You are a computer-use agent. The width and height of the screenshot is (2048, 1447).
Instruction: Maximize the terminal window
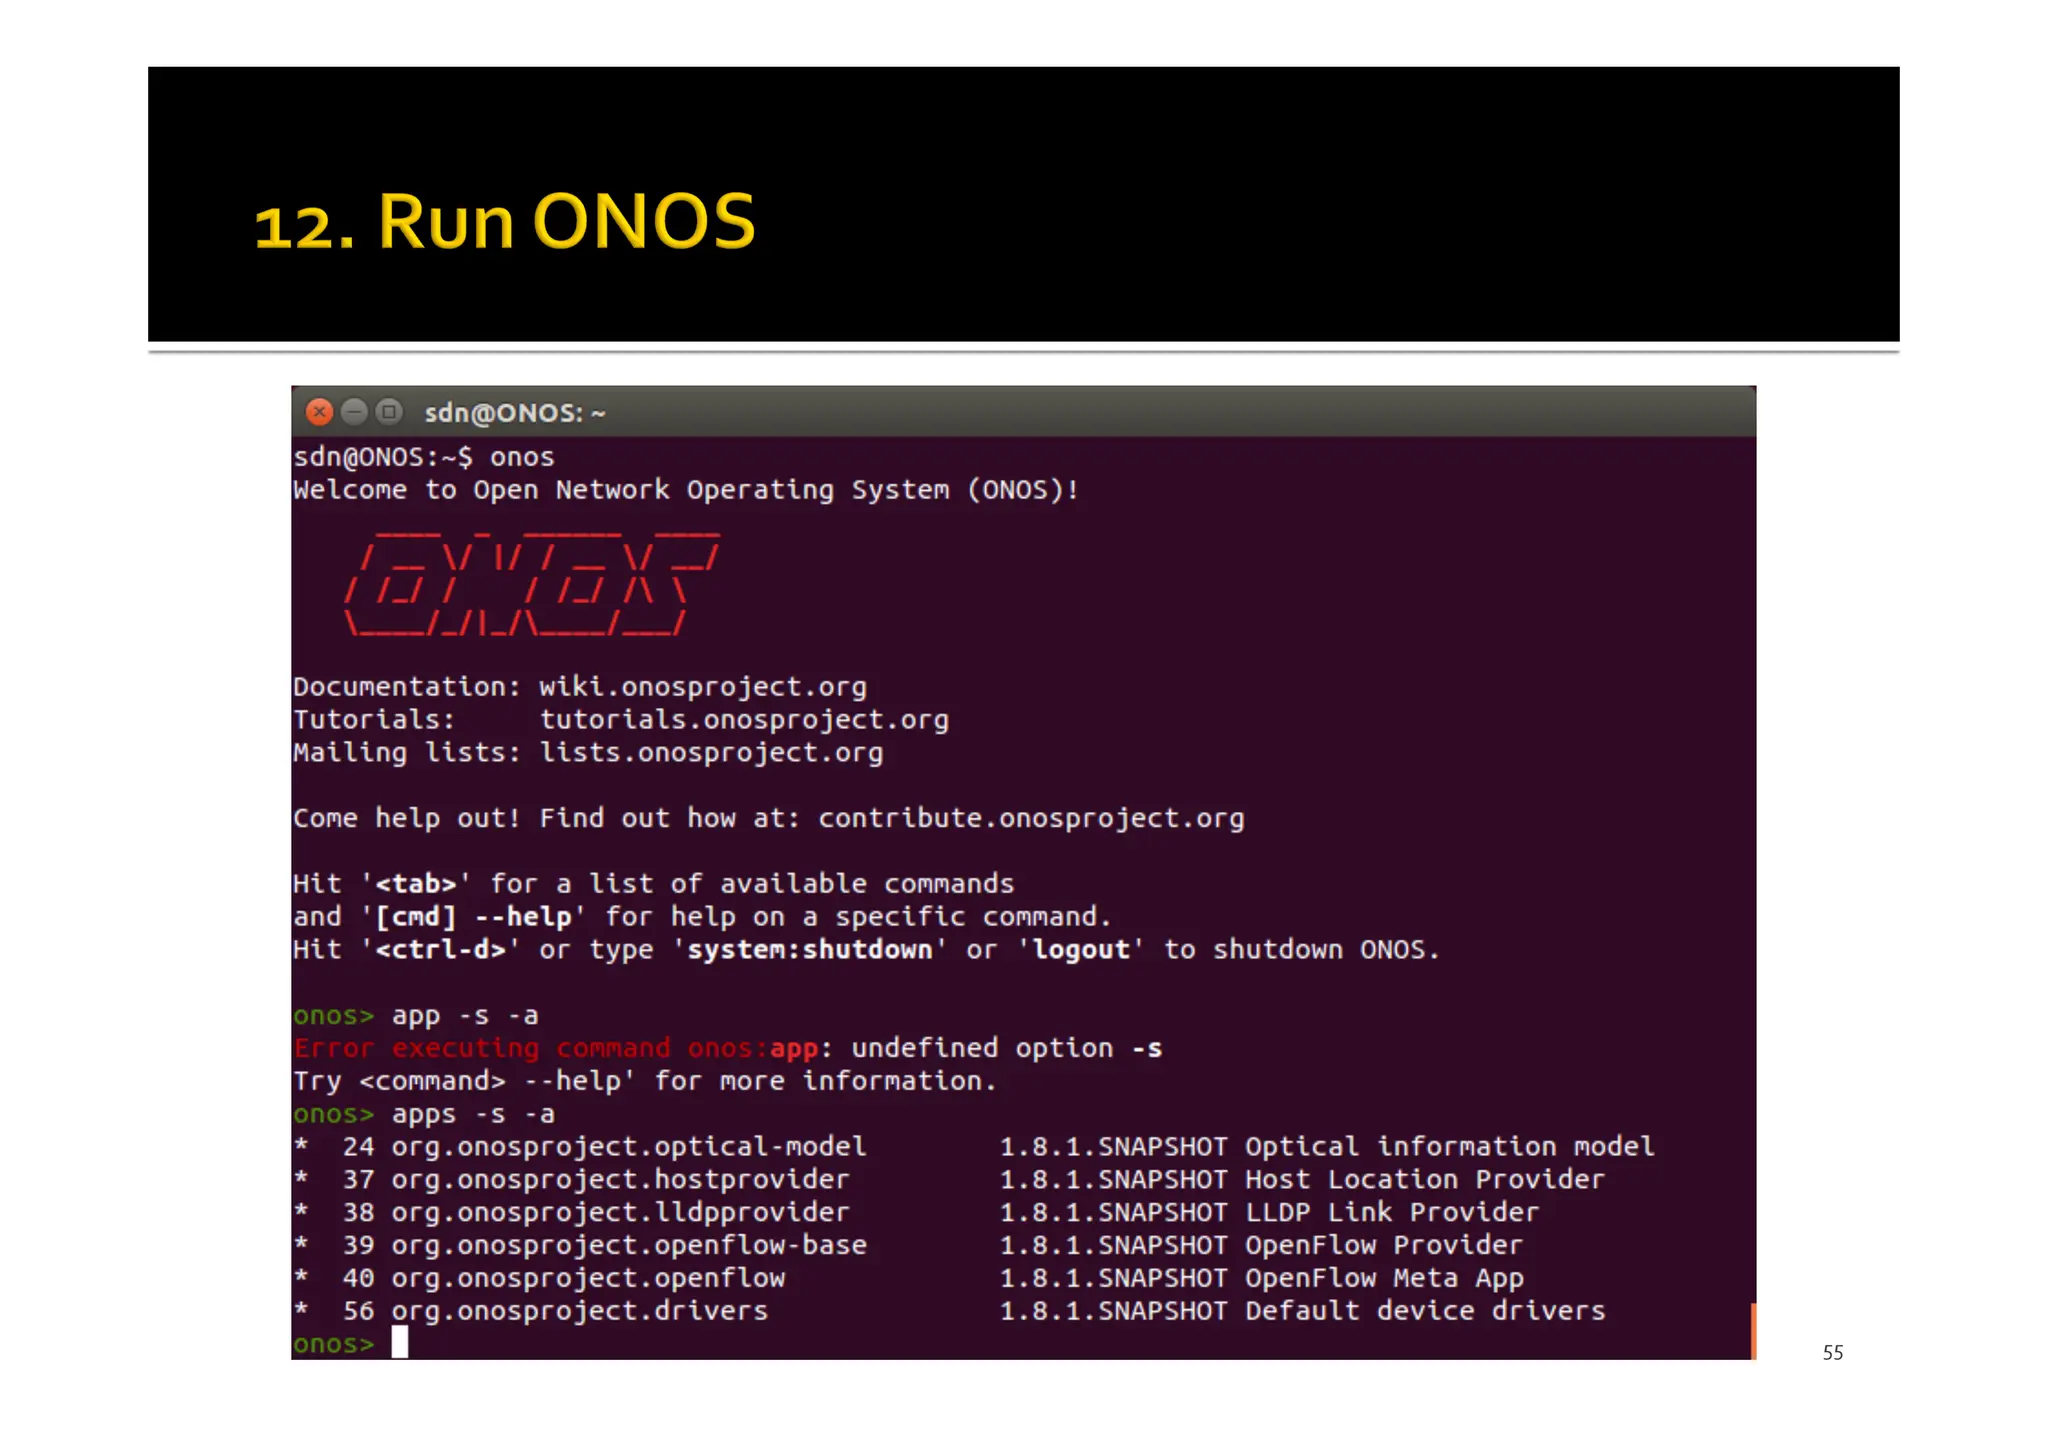389,412
